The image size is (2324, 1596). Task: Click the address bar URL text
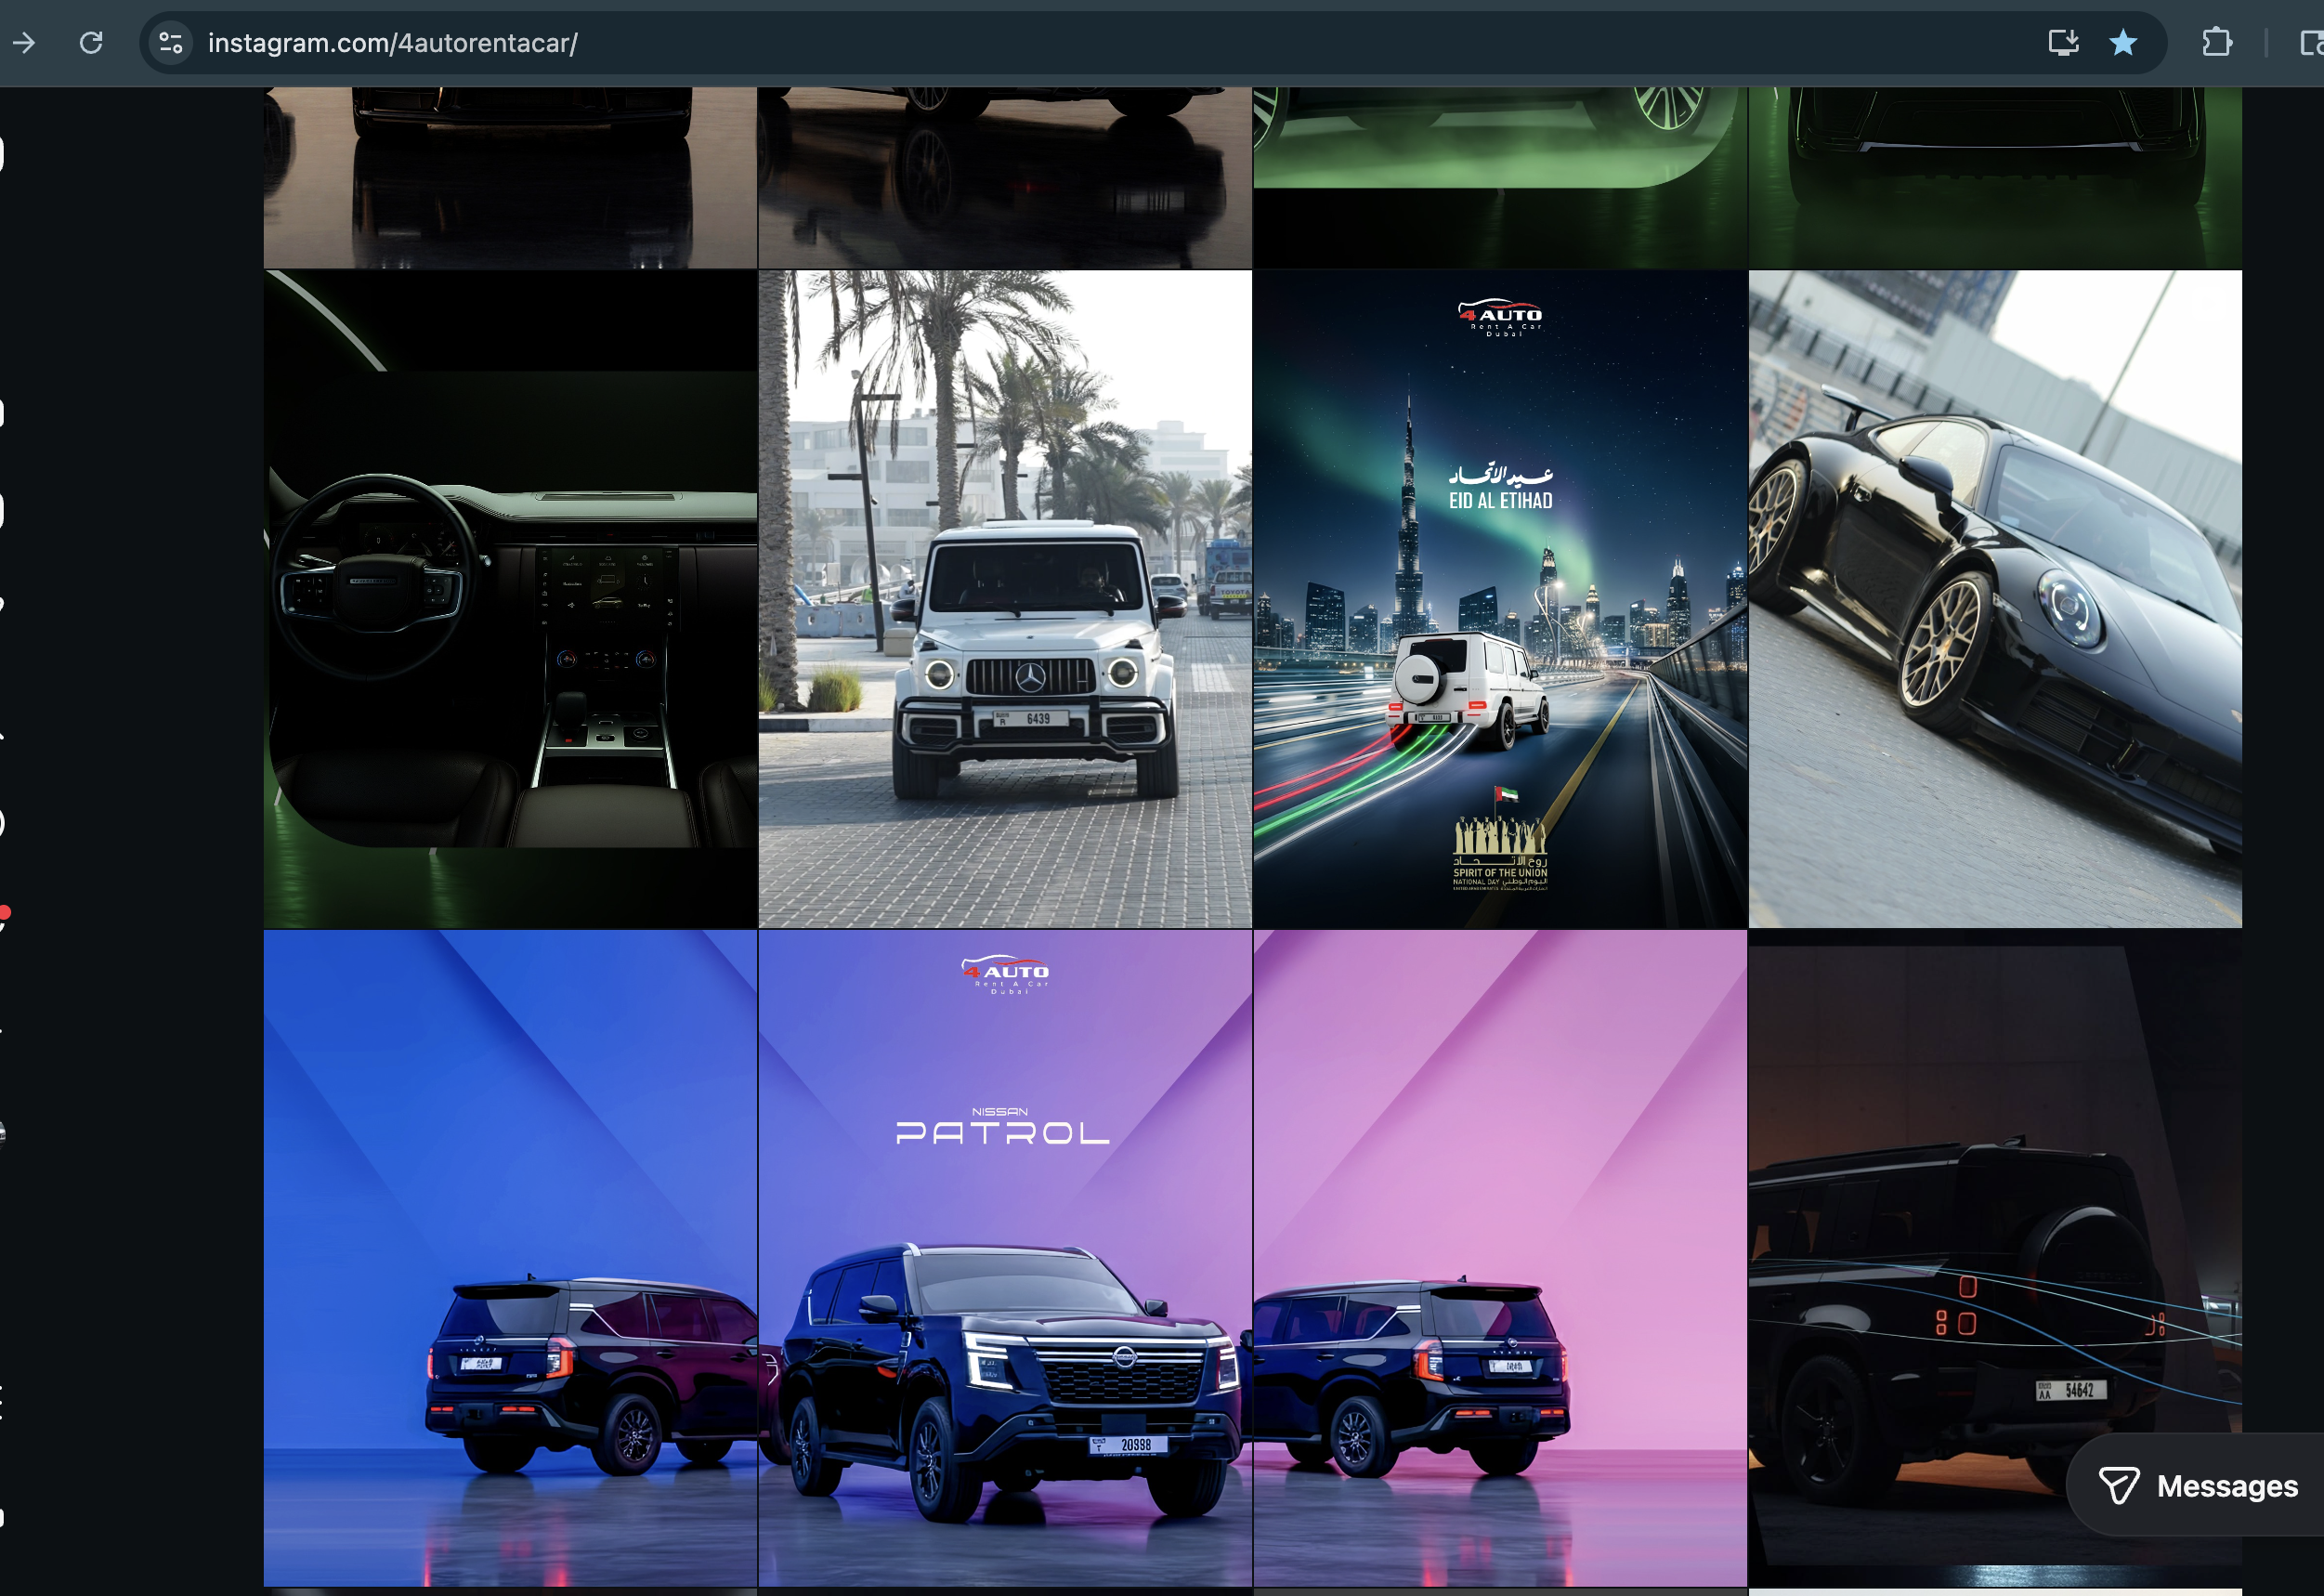tap(392, 43)
